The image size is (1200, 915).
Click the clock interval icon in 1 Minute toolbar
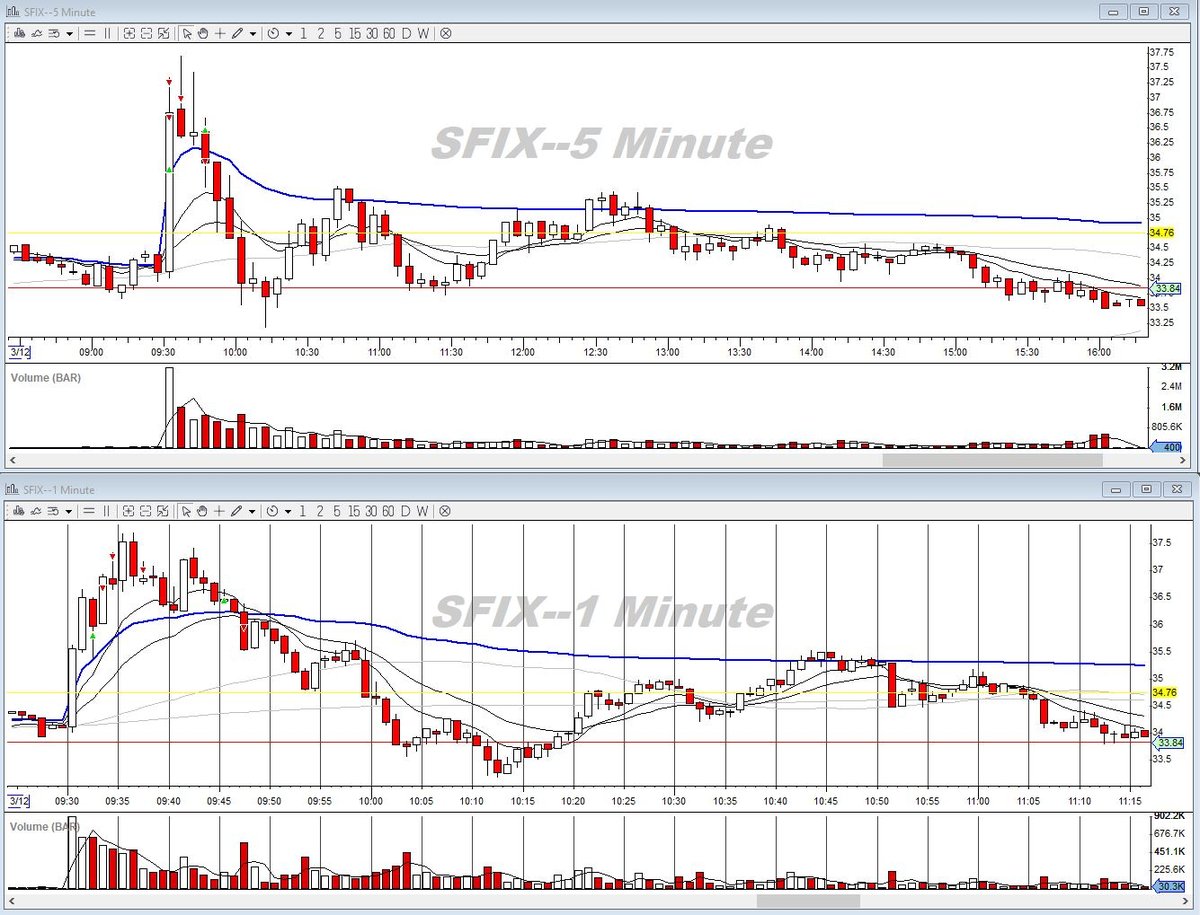[272, 511]
